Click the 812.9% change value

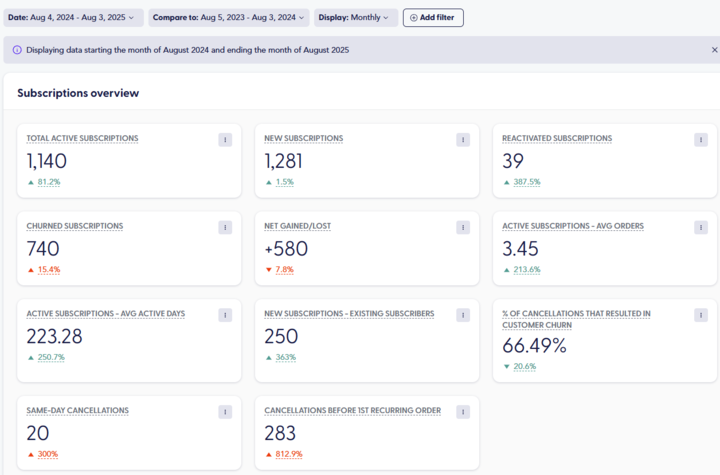[x=289, y=454]
